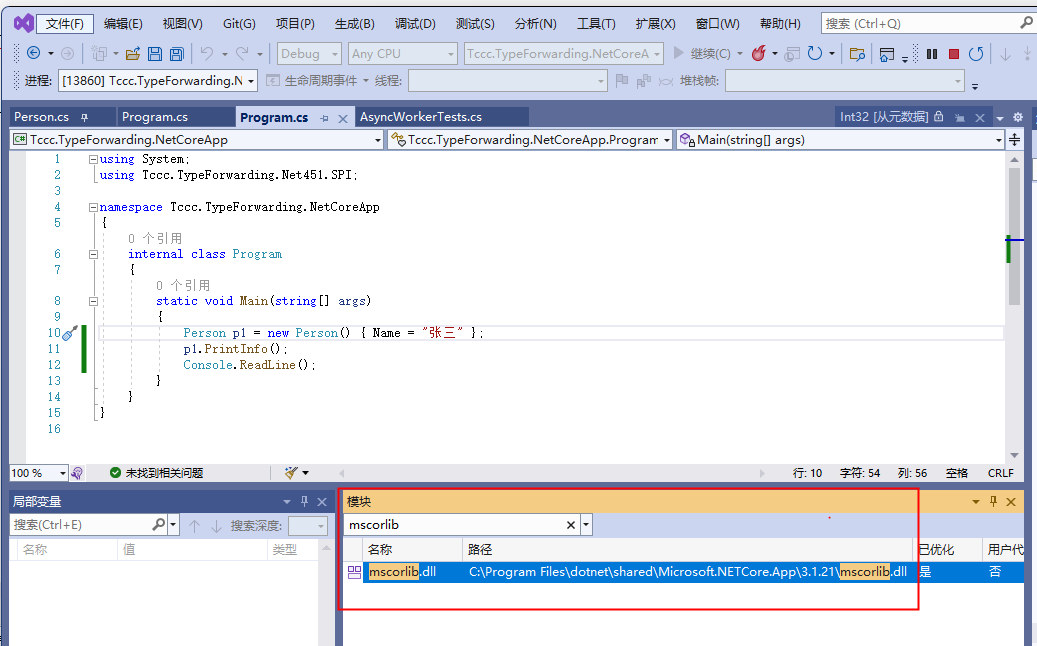Navigate backward with the back arrow

tap(33, 54)
